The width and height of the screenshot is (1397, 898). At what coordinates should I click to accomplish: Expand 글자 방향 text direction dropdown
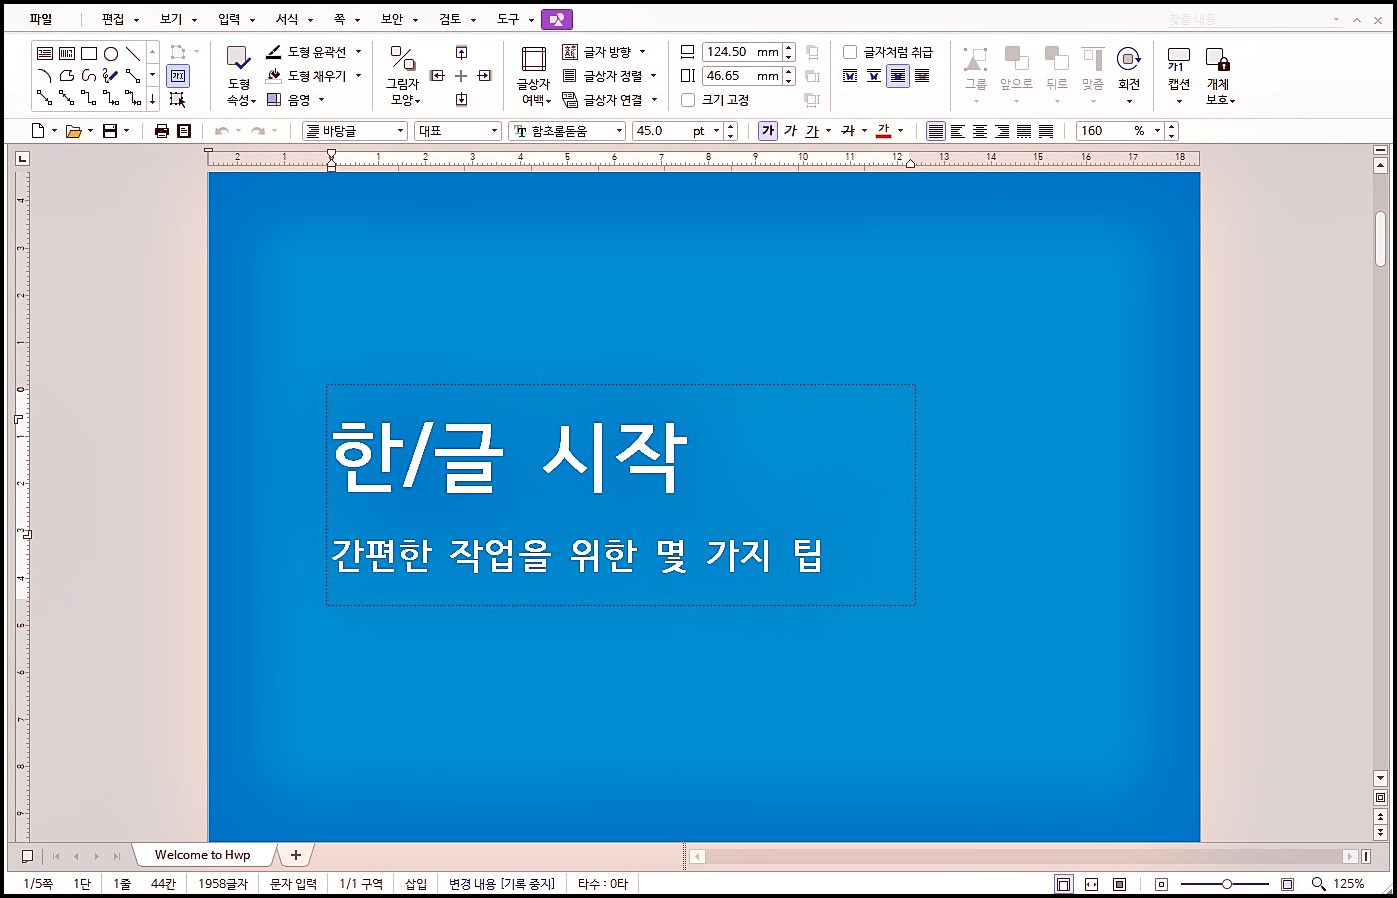643,52
